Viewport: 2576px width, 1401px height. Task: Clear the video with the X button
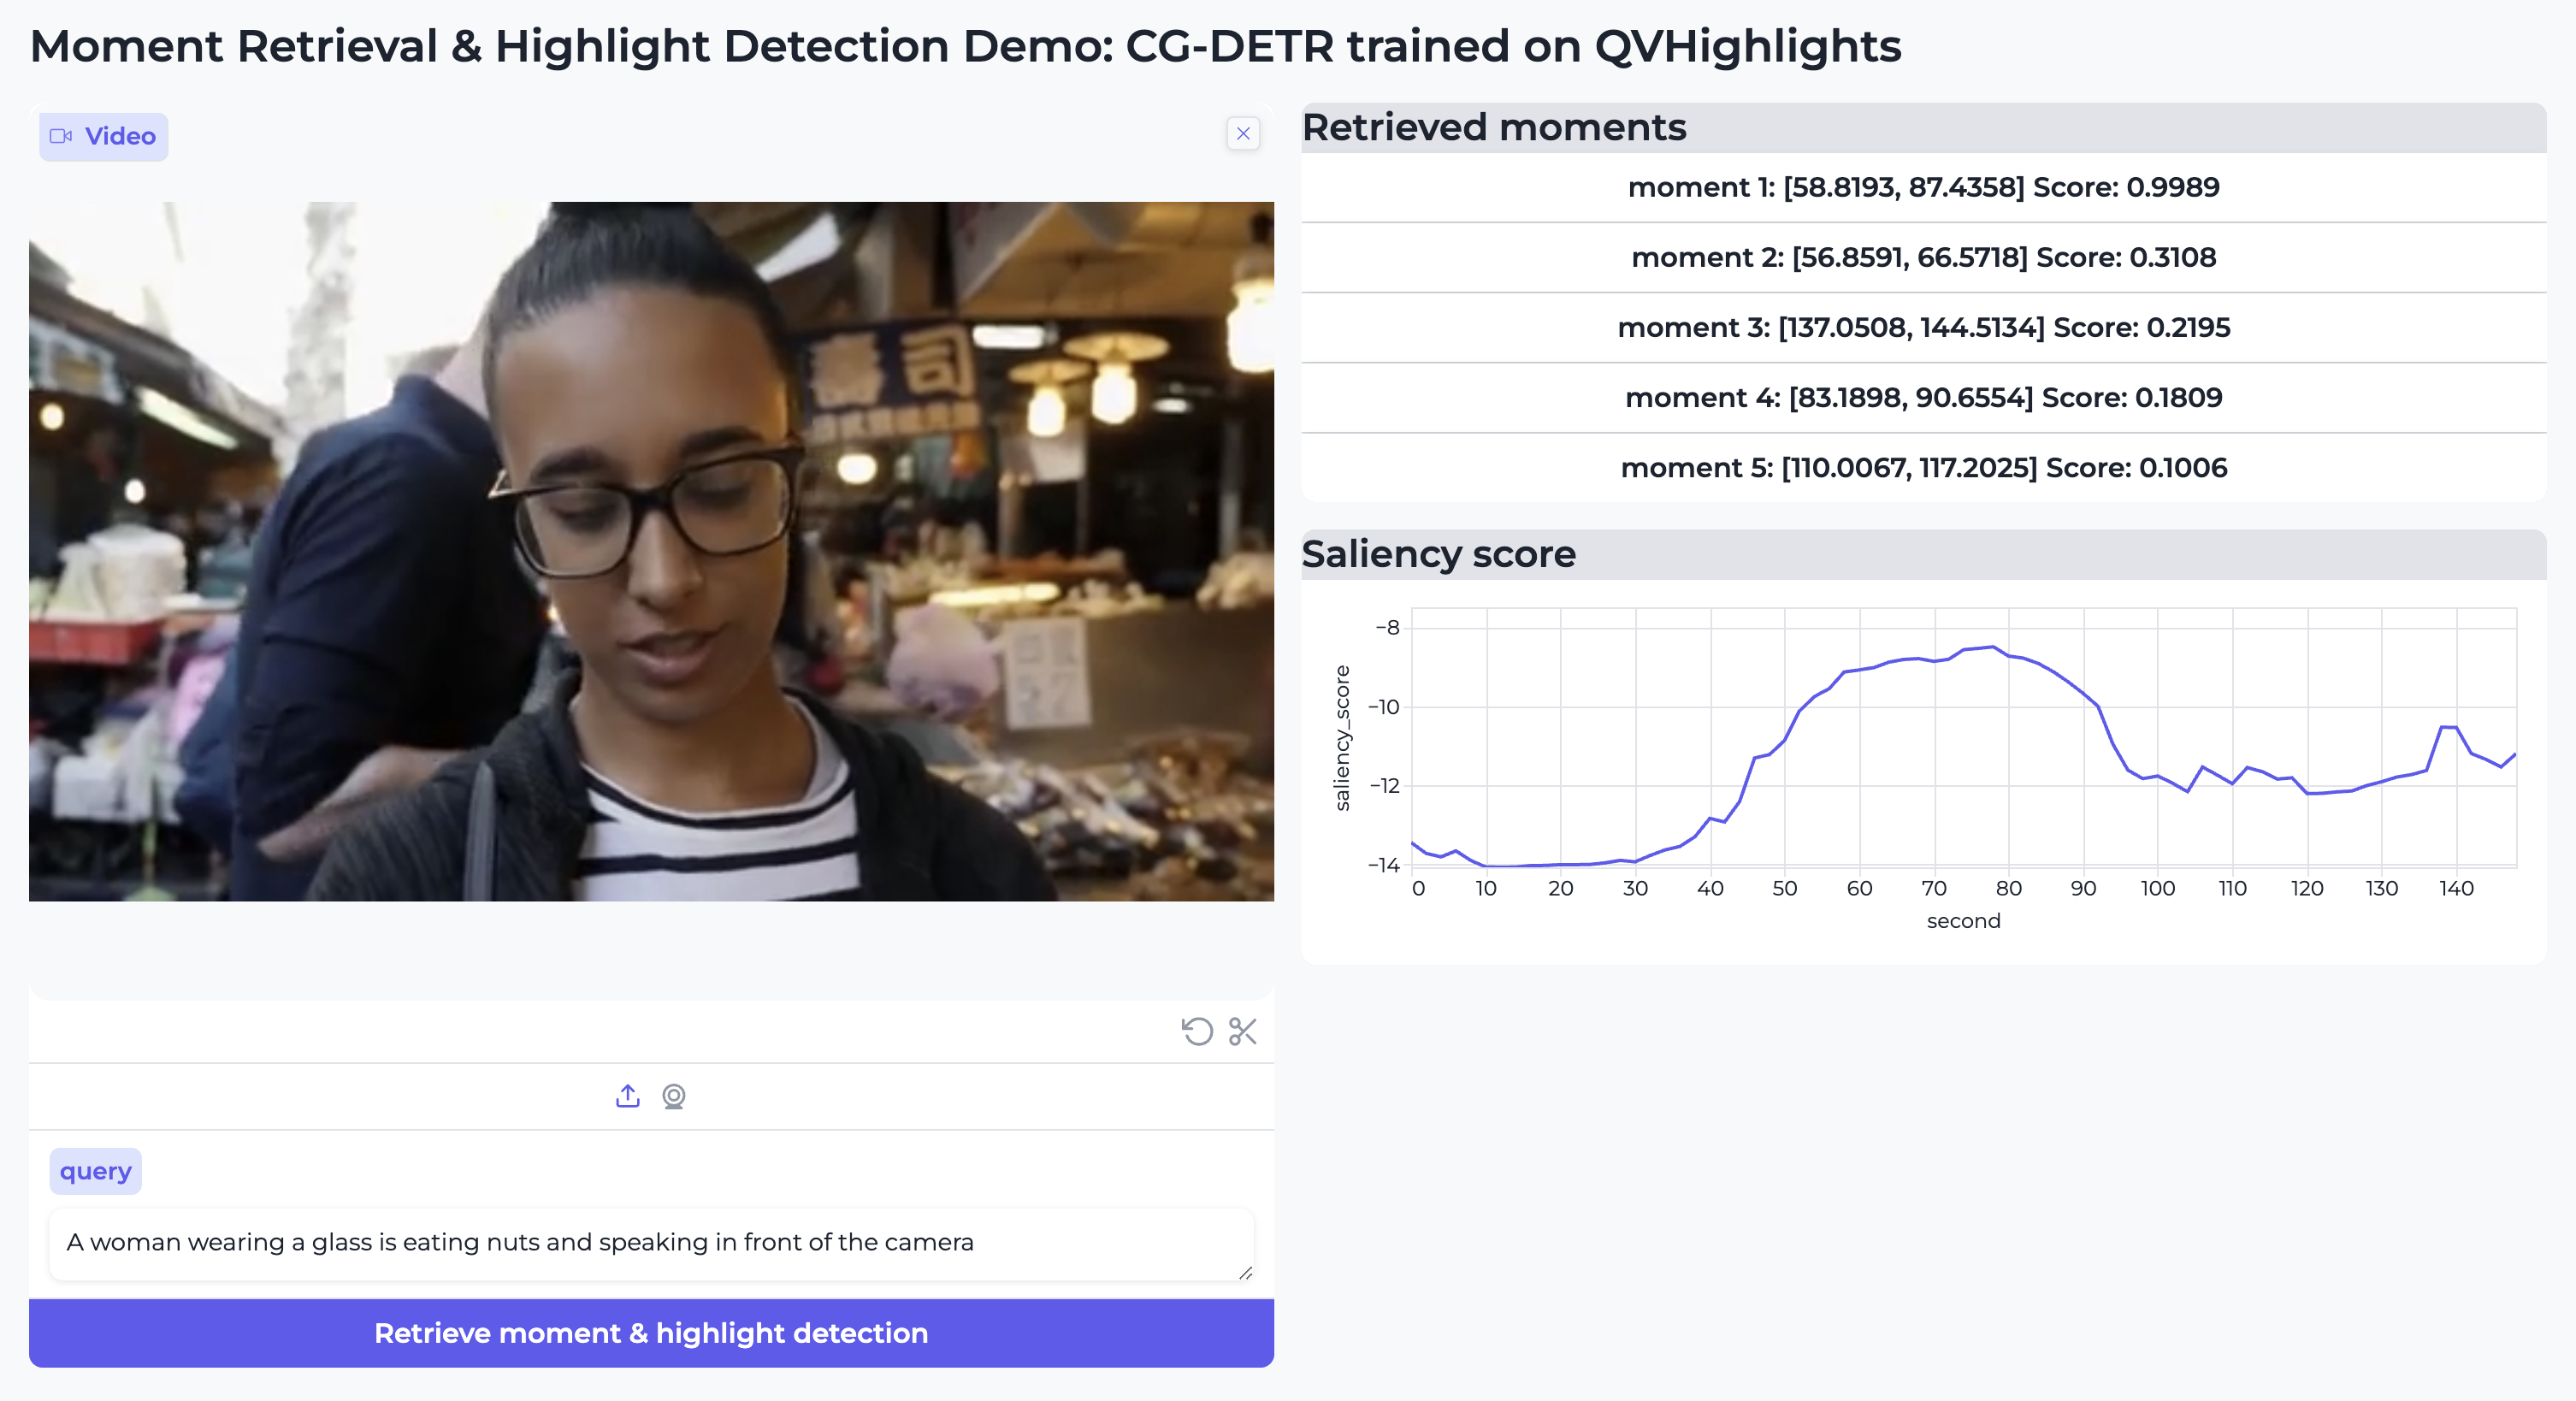(x=1243, y=133)
